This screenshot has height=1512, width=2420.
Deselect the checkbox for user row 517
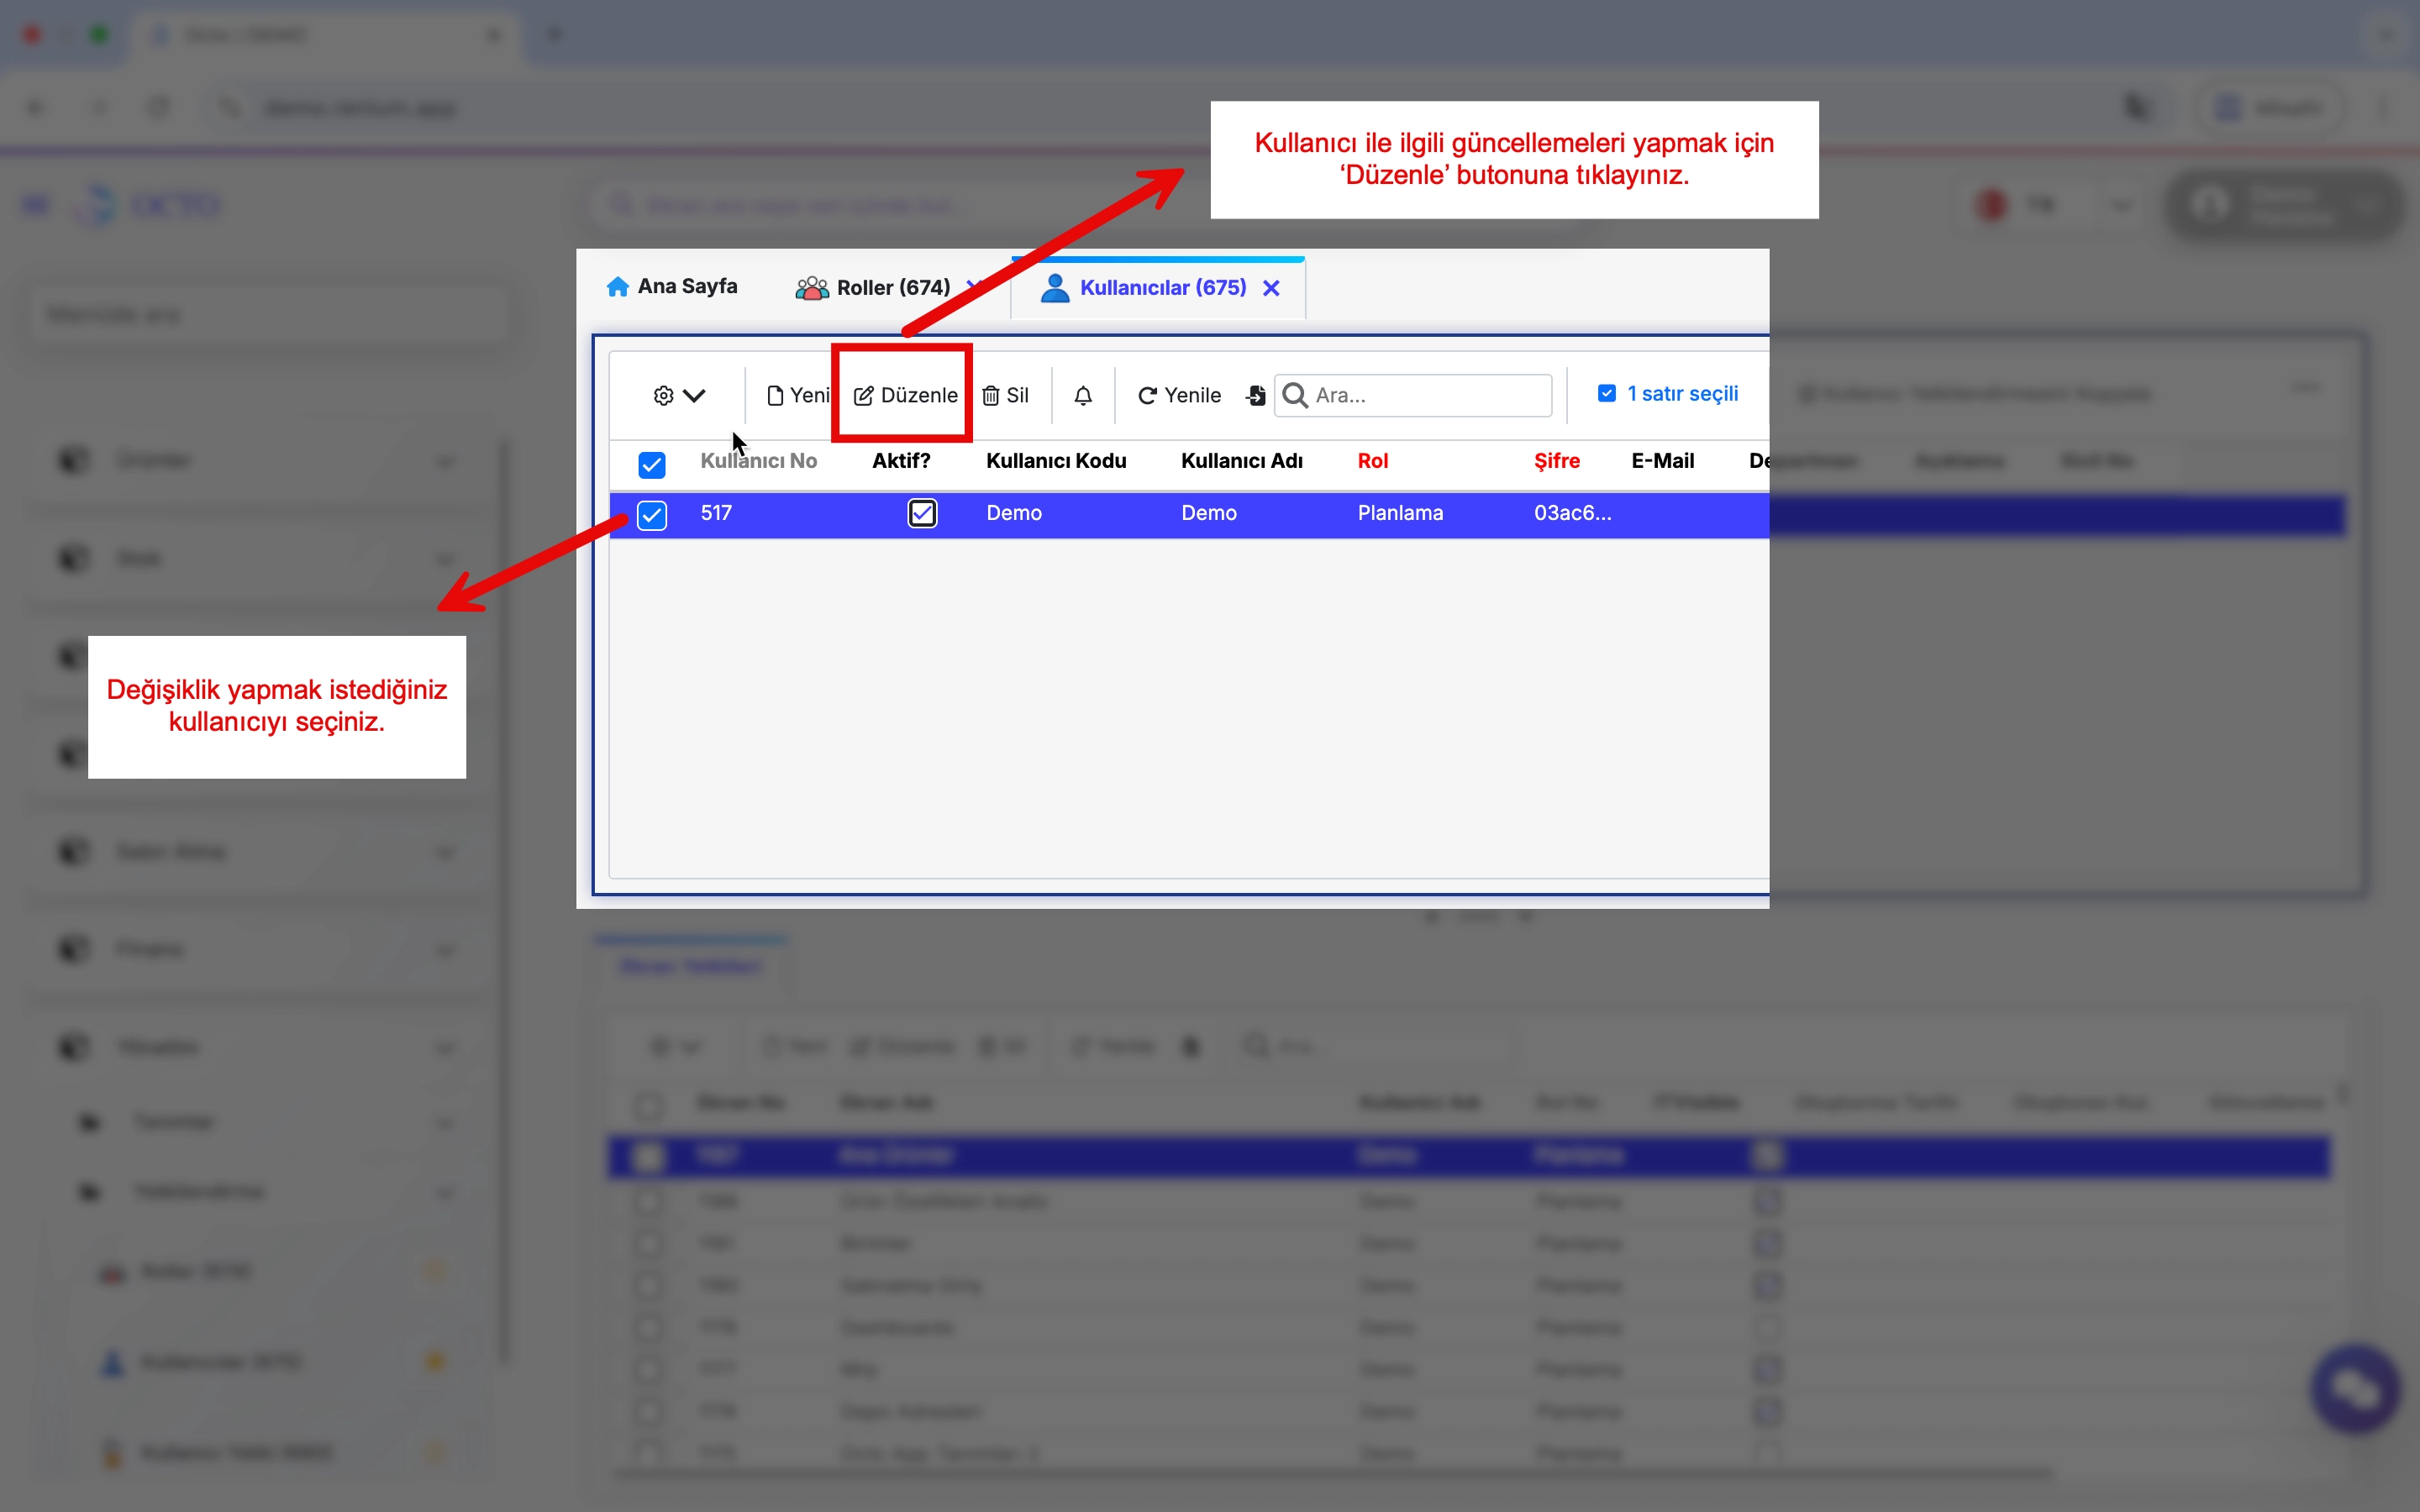coord(651,514)
